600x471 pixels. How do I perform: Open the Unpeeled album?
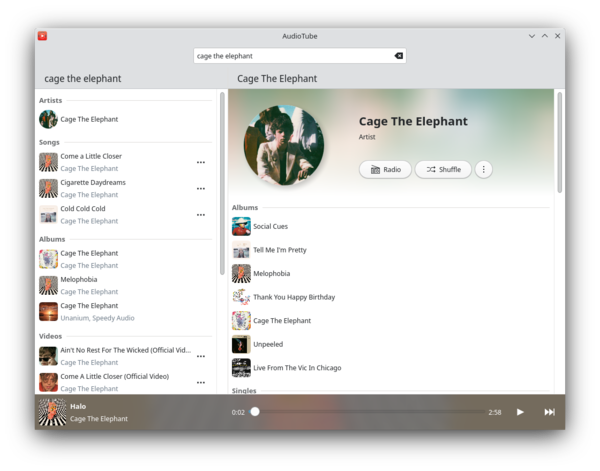click(390, 344)
